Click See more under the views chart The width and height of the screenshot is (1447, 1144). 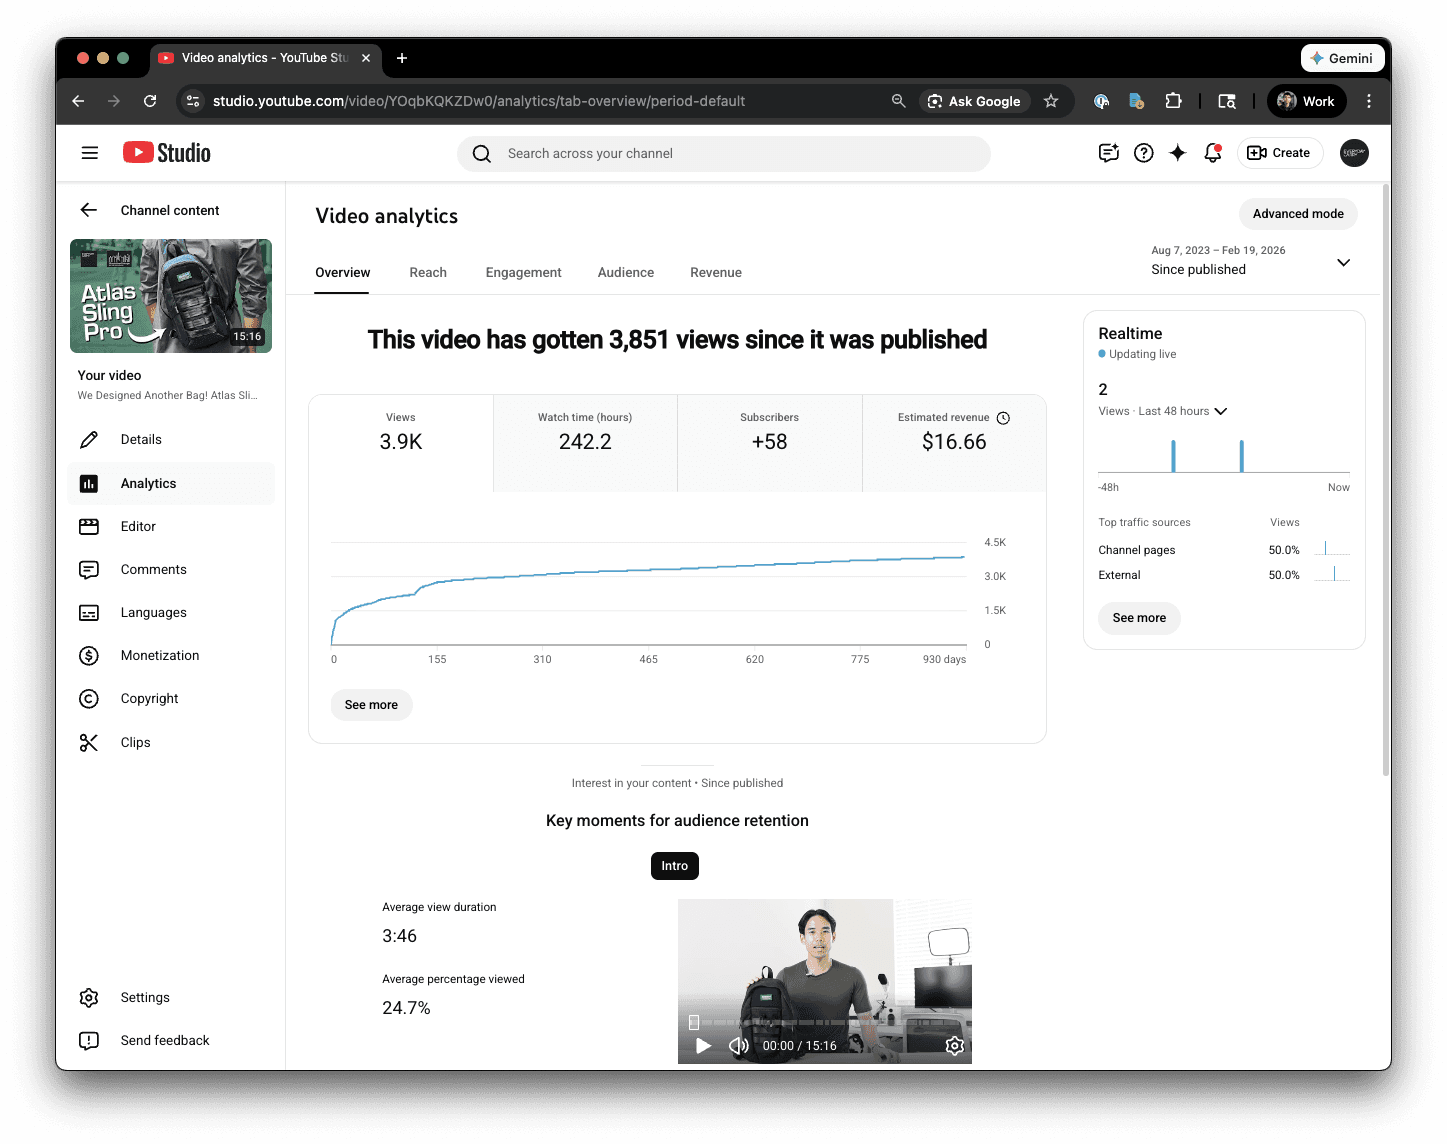pos(371,705)
